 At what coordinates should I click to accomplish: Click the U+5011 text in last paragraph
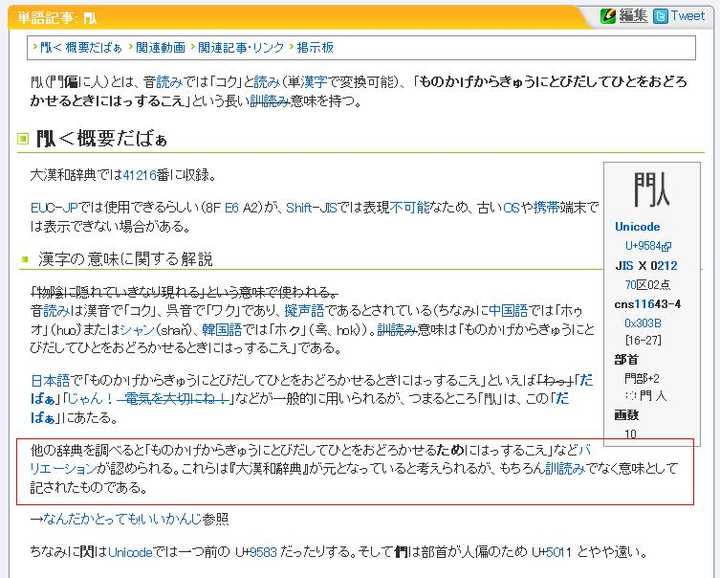[551, 551]
